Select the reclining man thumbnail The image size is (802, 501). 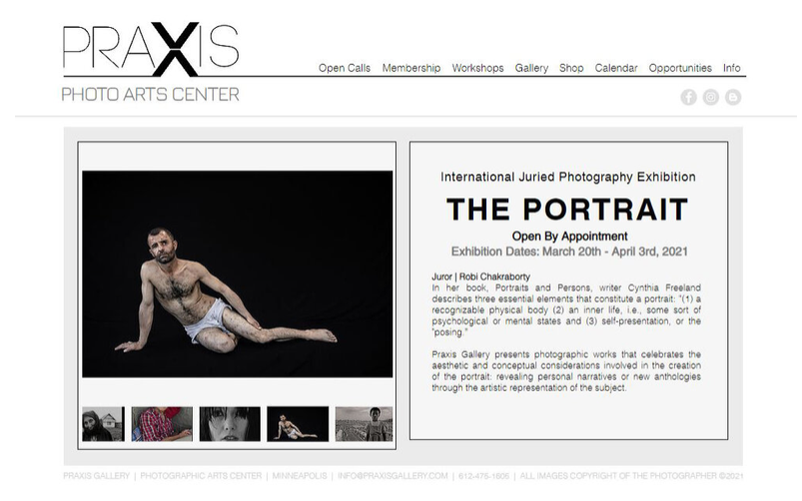click(x=298, y=424)
